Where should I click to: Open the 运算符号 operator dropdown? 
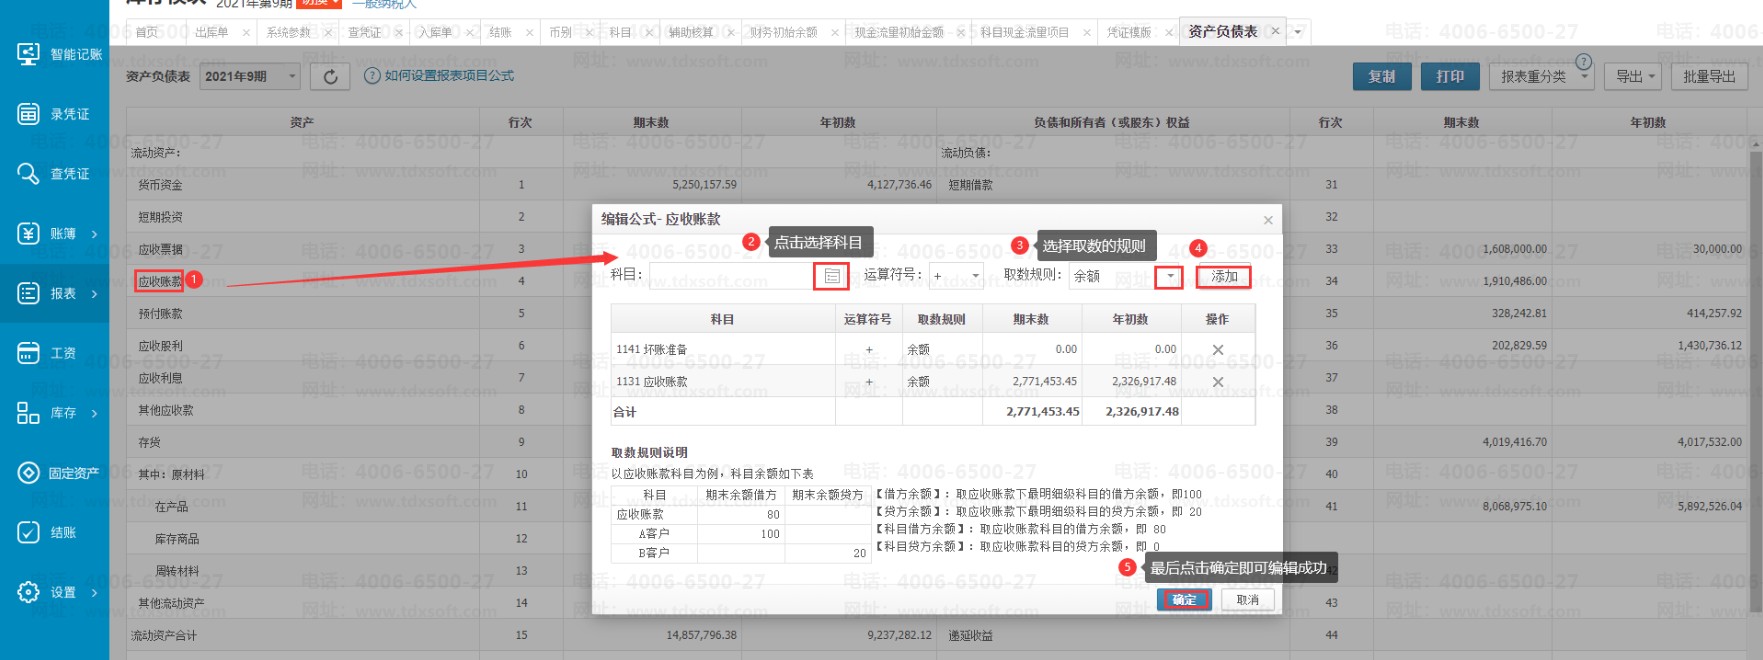point(956,276)
